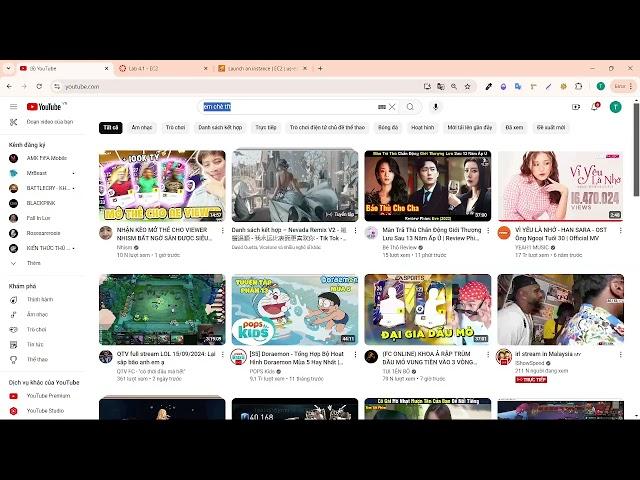
Task: Expand more subscriptions with Thêm chevron
Action: point(13,263)
